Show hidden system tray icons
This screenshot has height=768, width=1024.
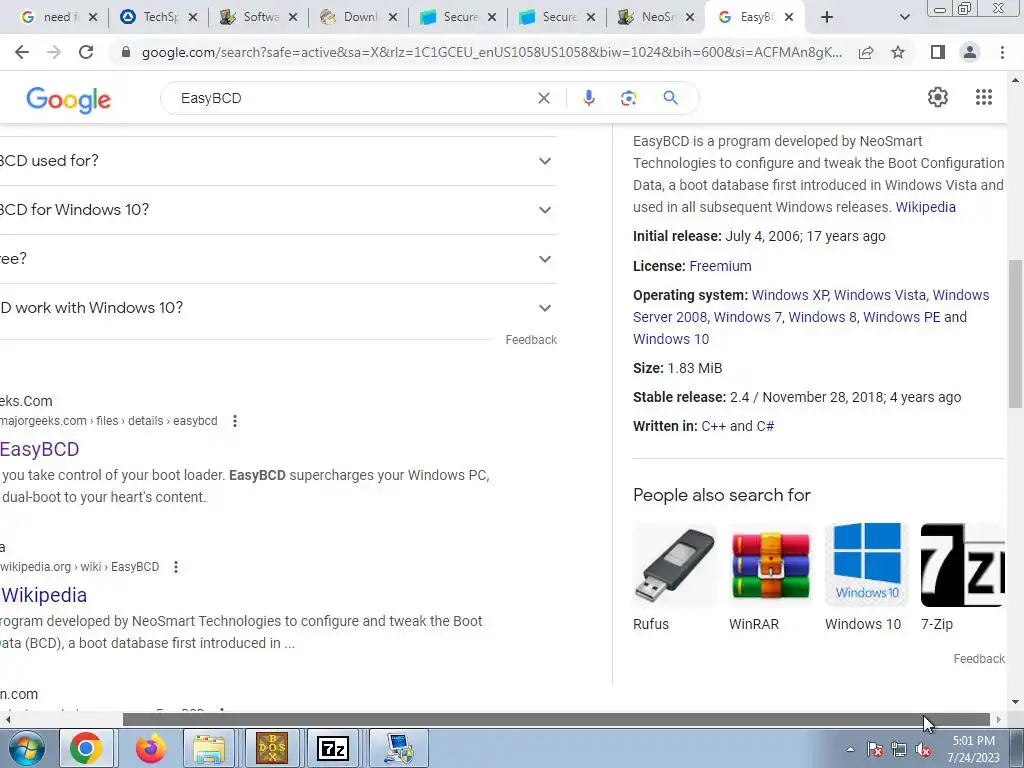(850, 749)
